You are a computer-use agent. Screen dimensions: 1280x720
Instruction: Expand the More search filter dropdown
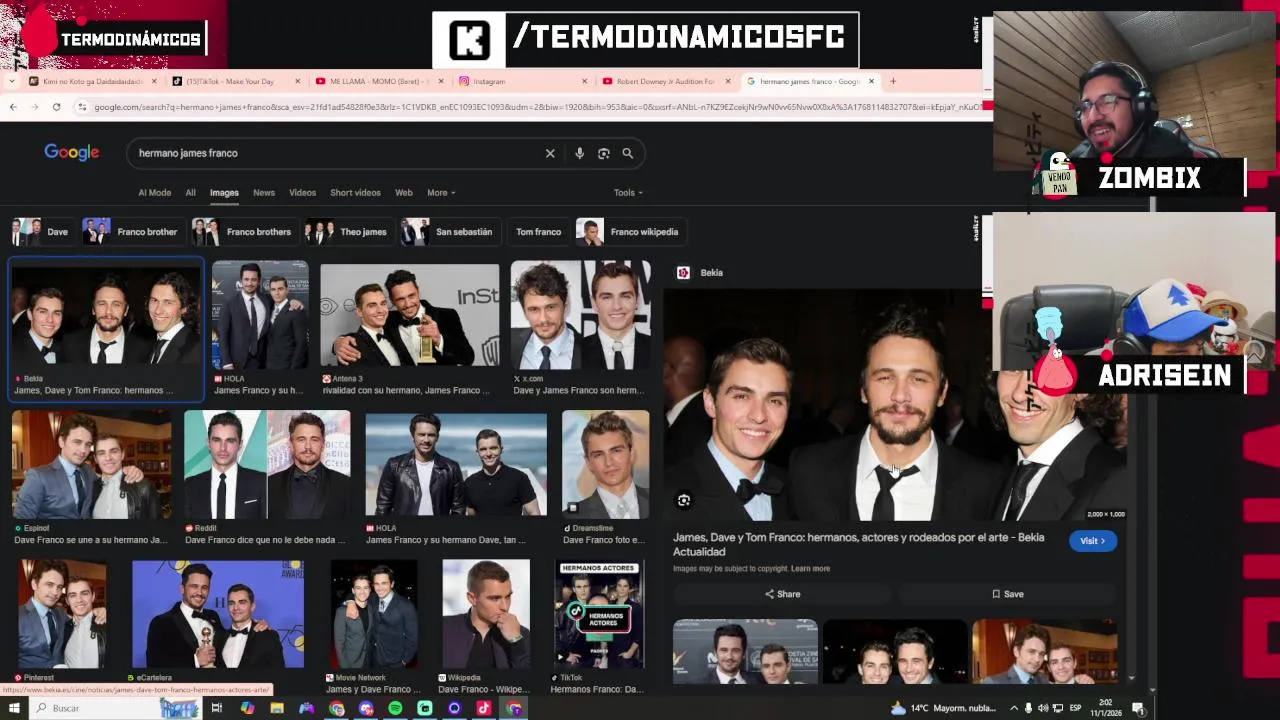click(441, 192)
